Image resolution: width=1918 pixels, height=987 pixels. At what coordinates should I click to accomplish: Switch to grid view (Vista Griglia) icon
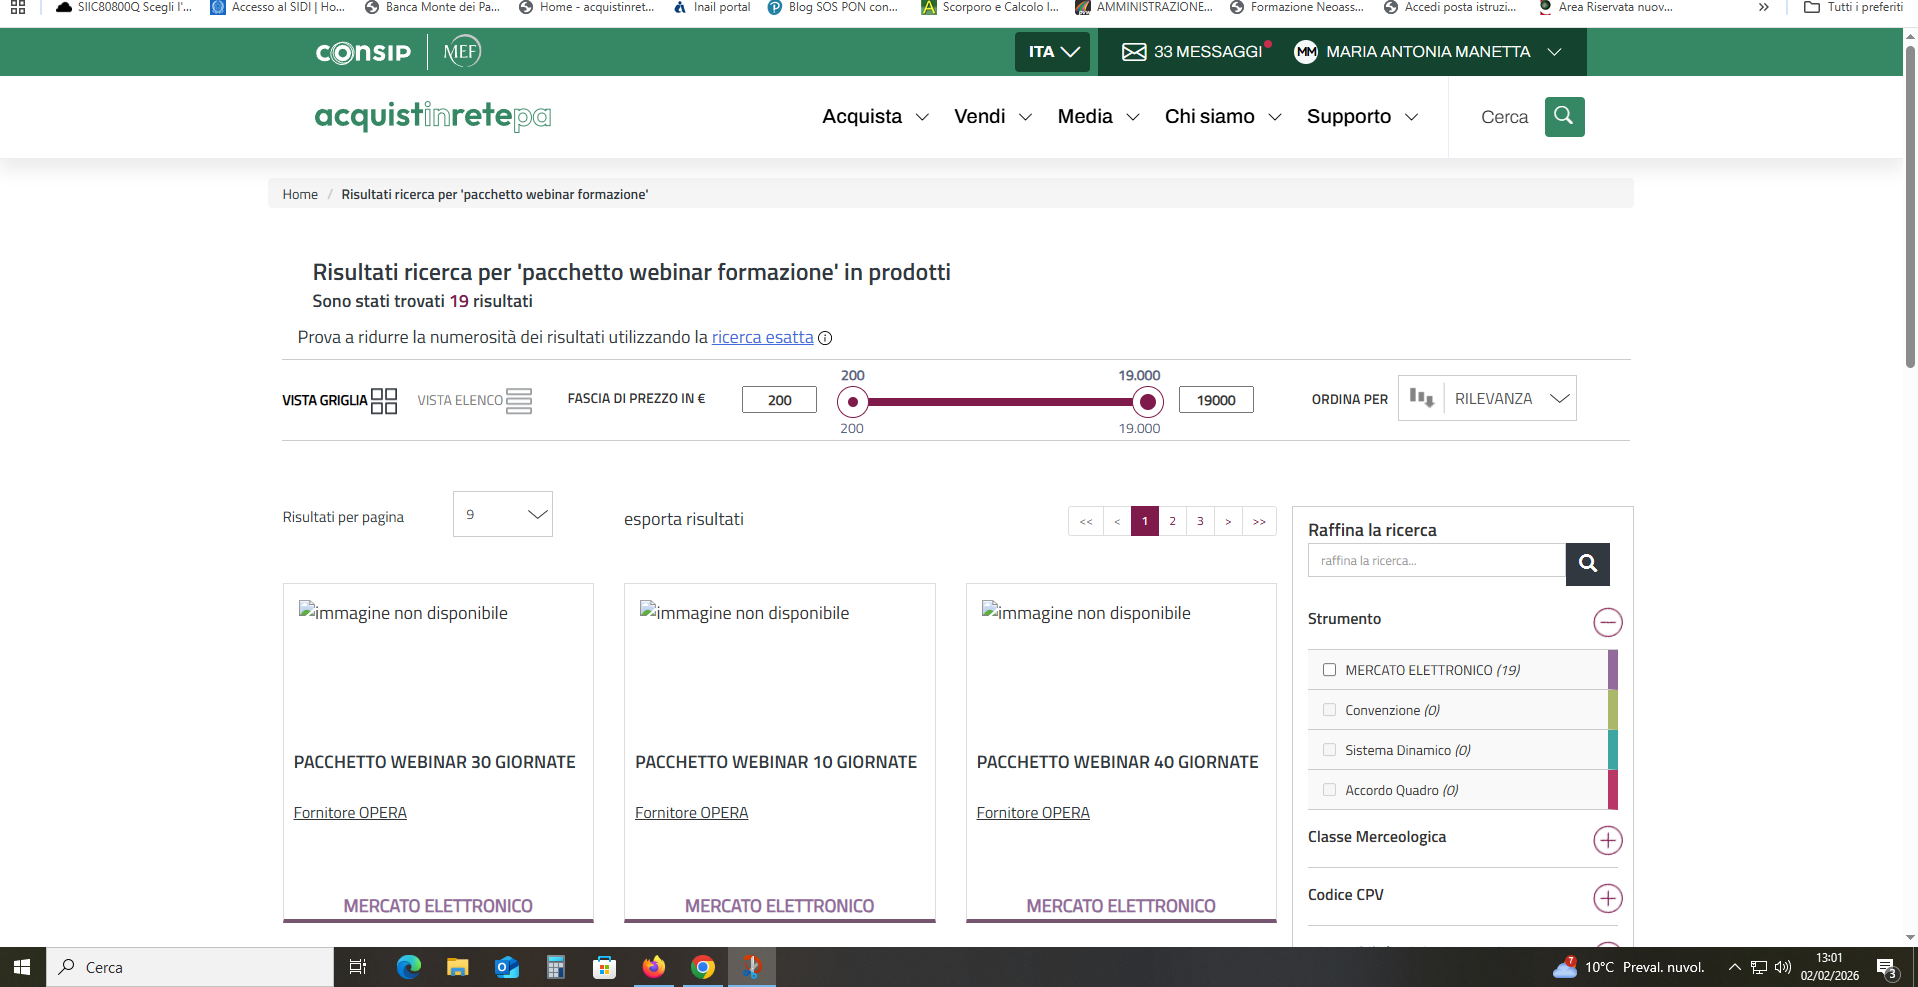coord(384,401)
